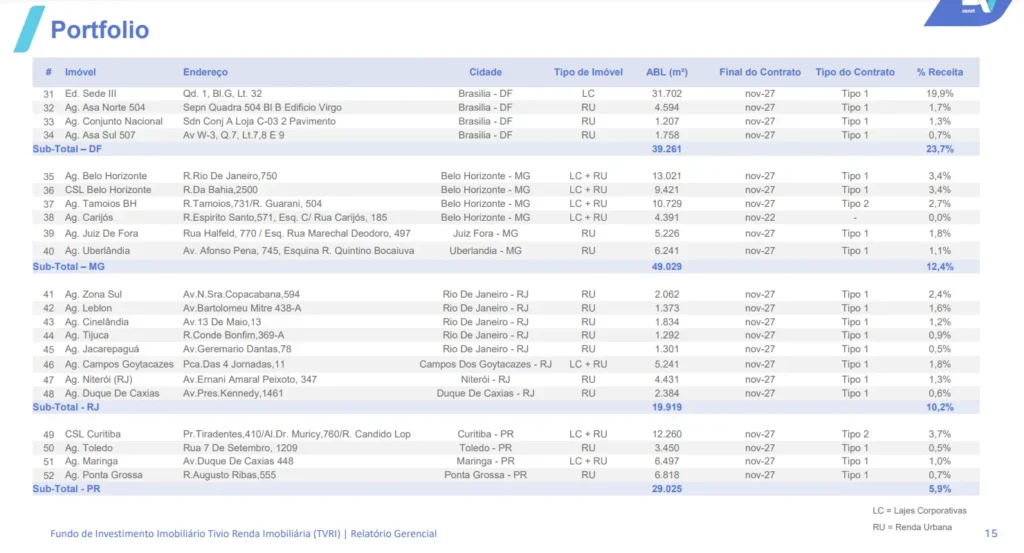The width and height of the screenshot is (1024, 553).
Task: Click the % Receita column header
Action: point(939,72)
